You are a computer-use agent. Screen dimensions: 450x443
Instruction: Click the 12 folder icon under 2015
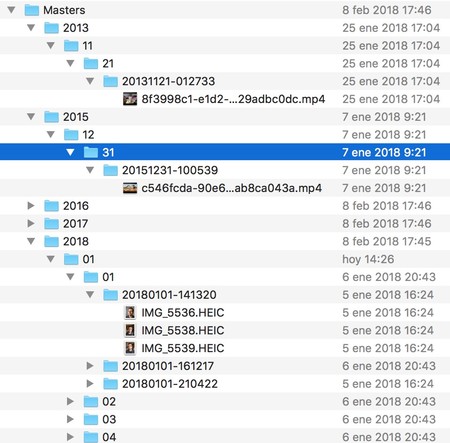pyautogui.click(x=71, y=135)
